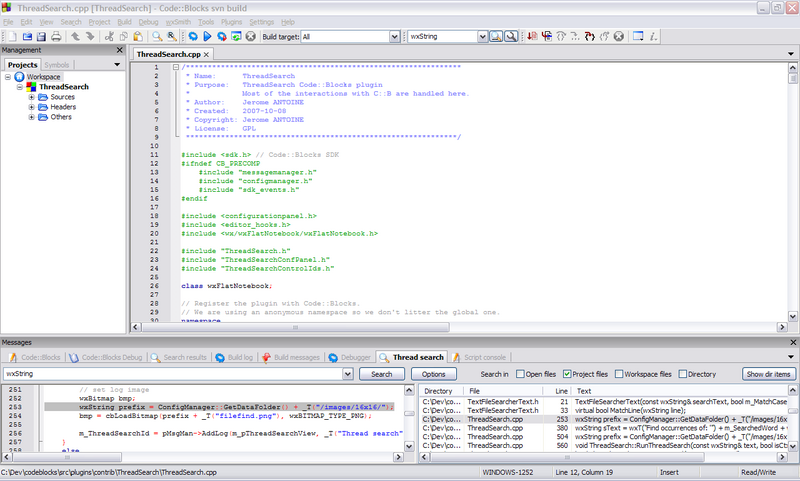Screen dimensions: 800x481
Task: Expand the Headers folder
Action: tap(31, 107)
